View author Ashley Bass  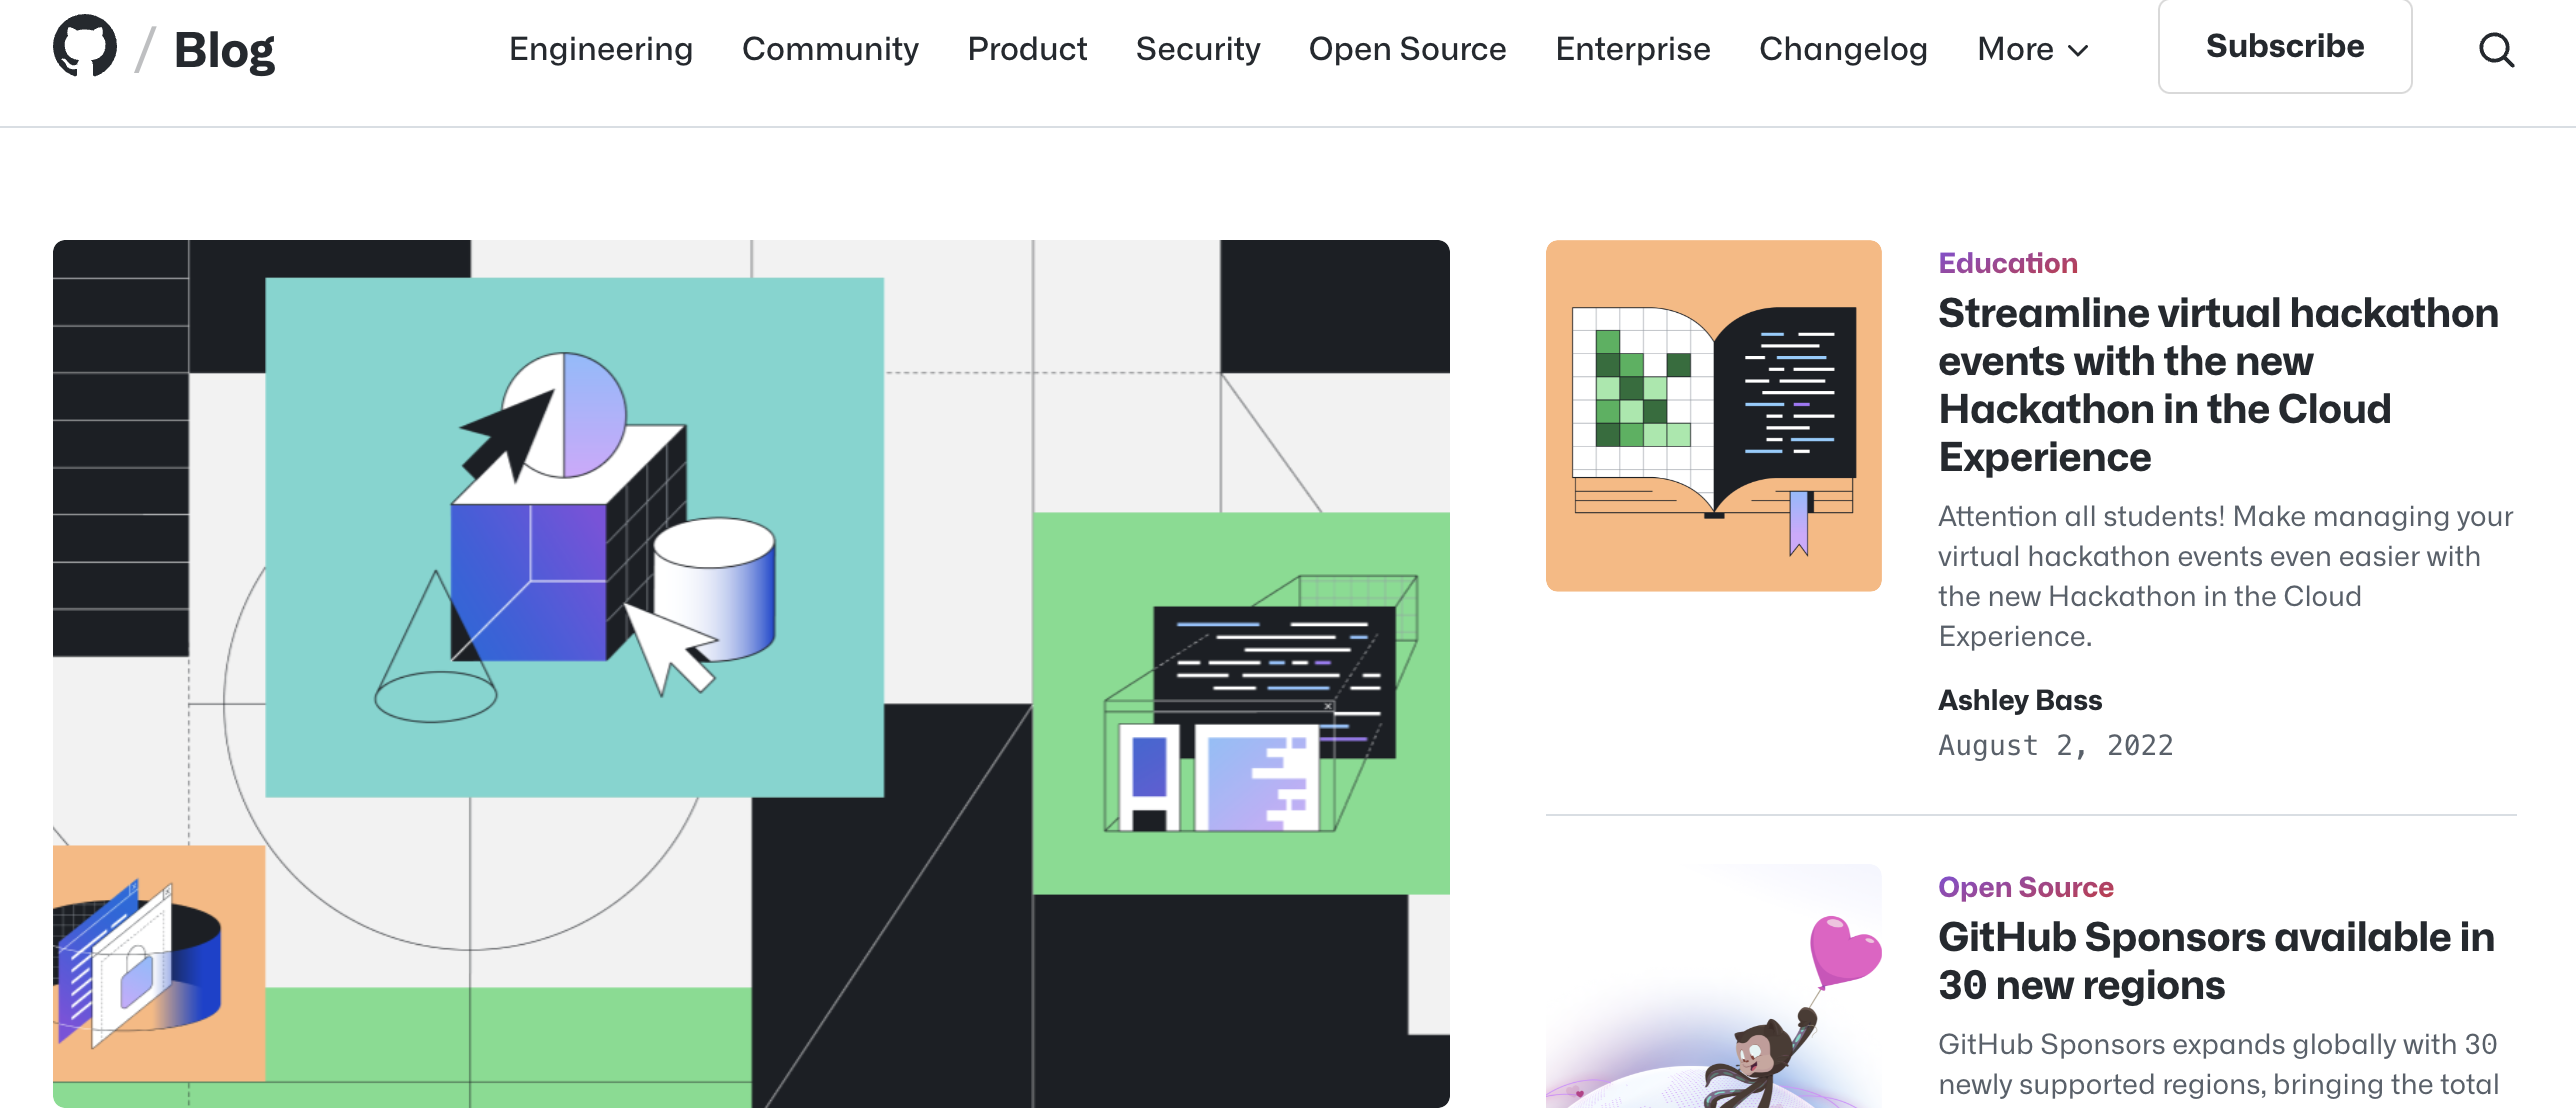coord(2020,700)
